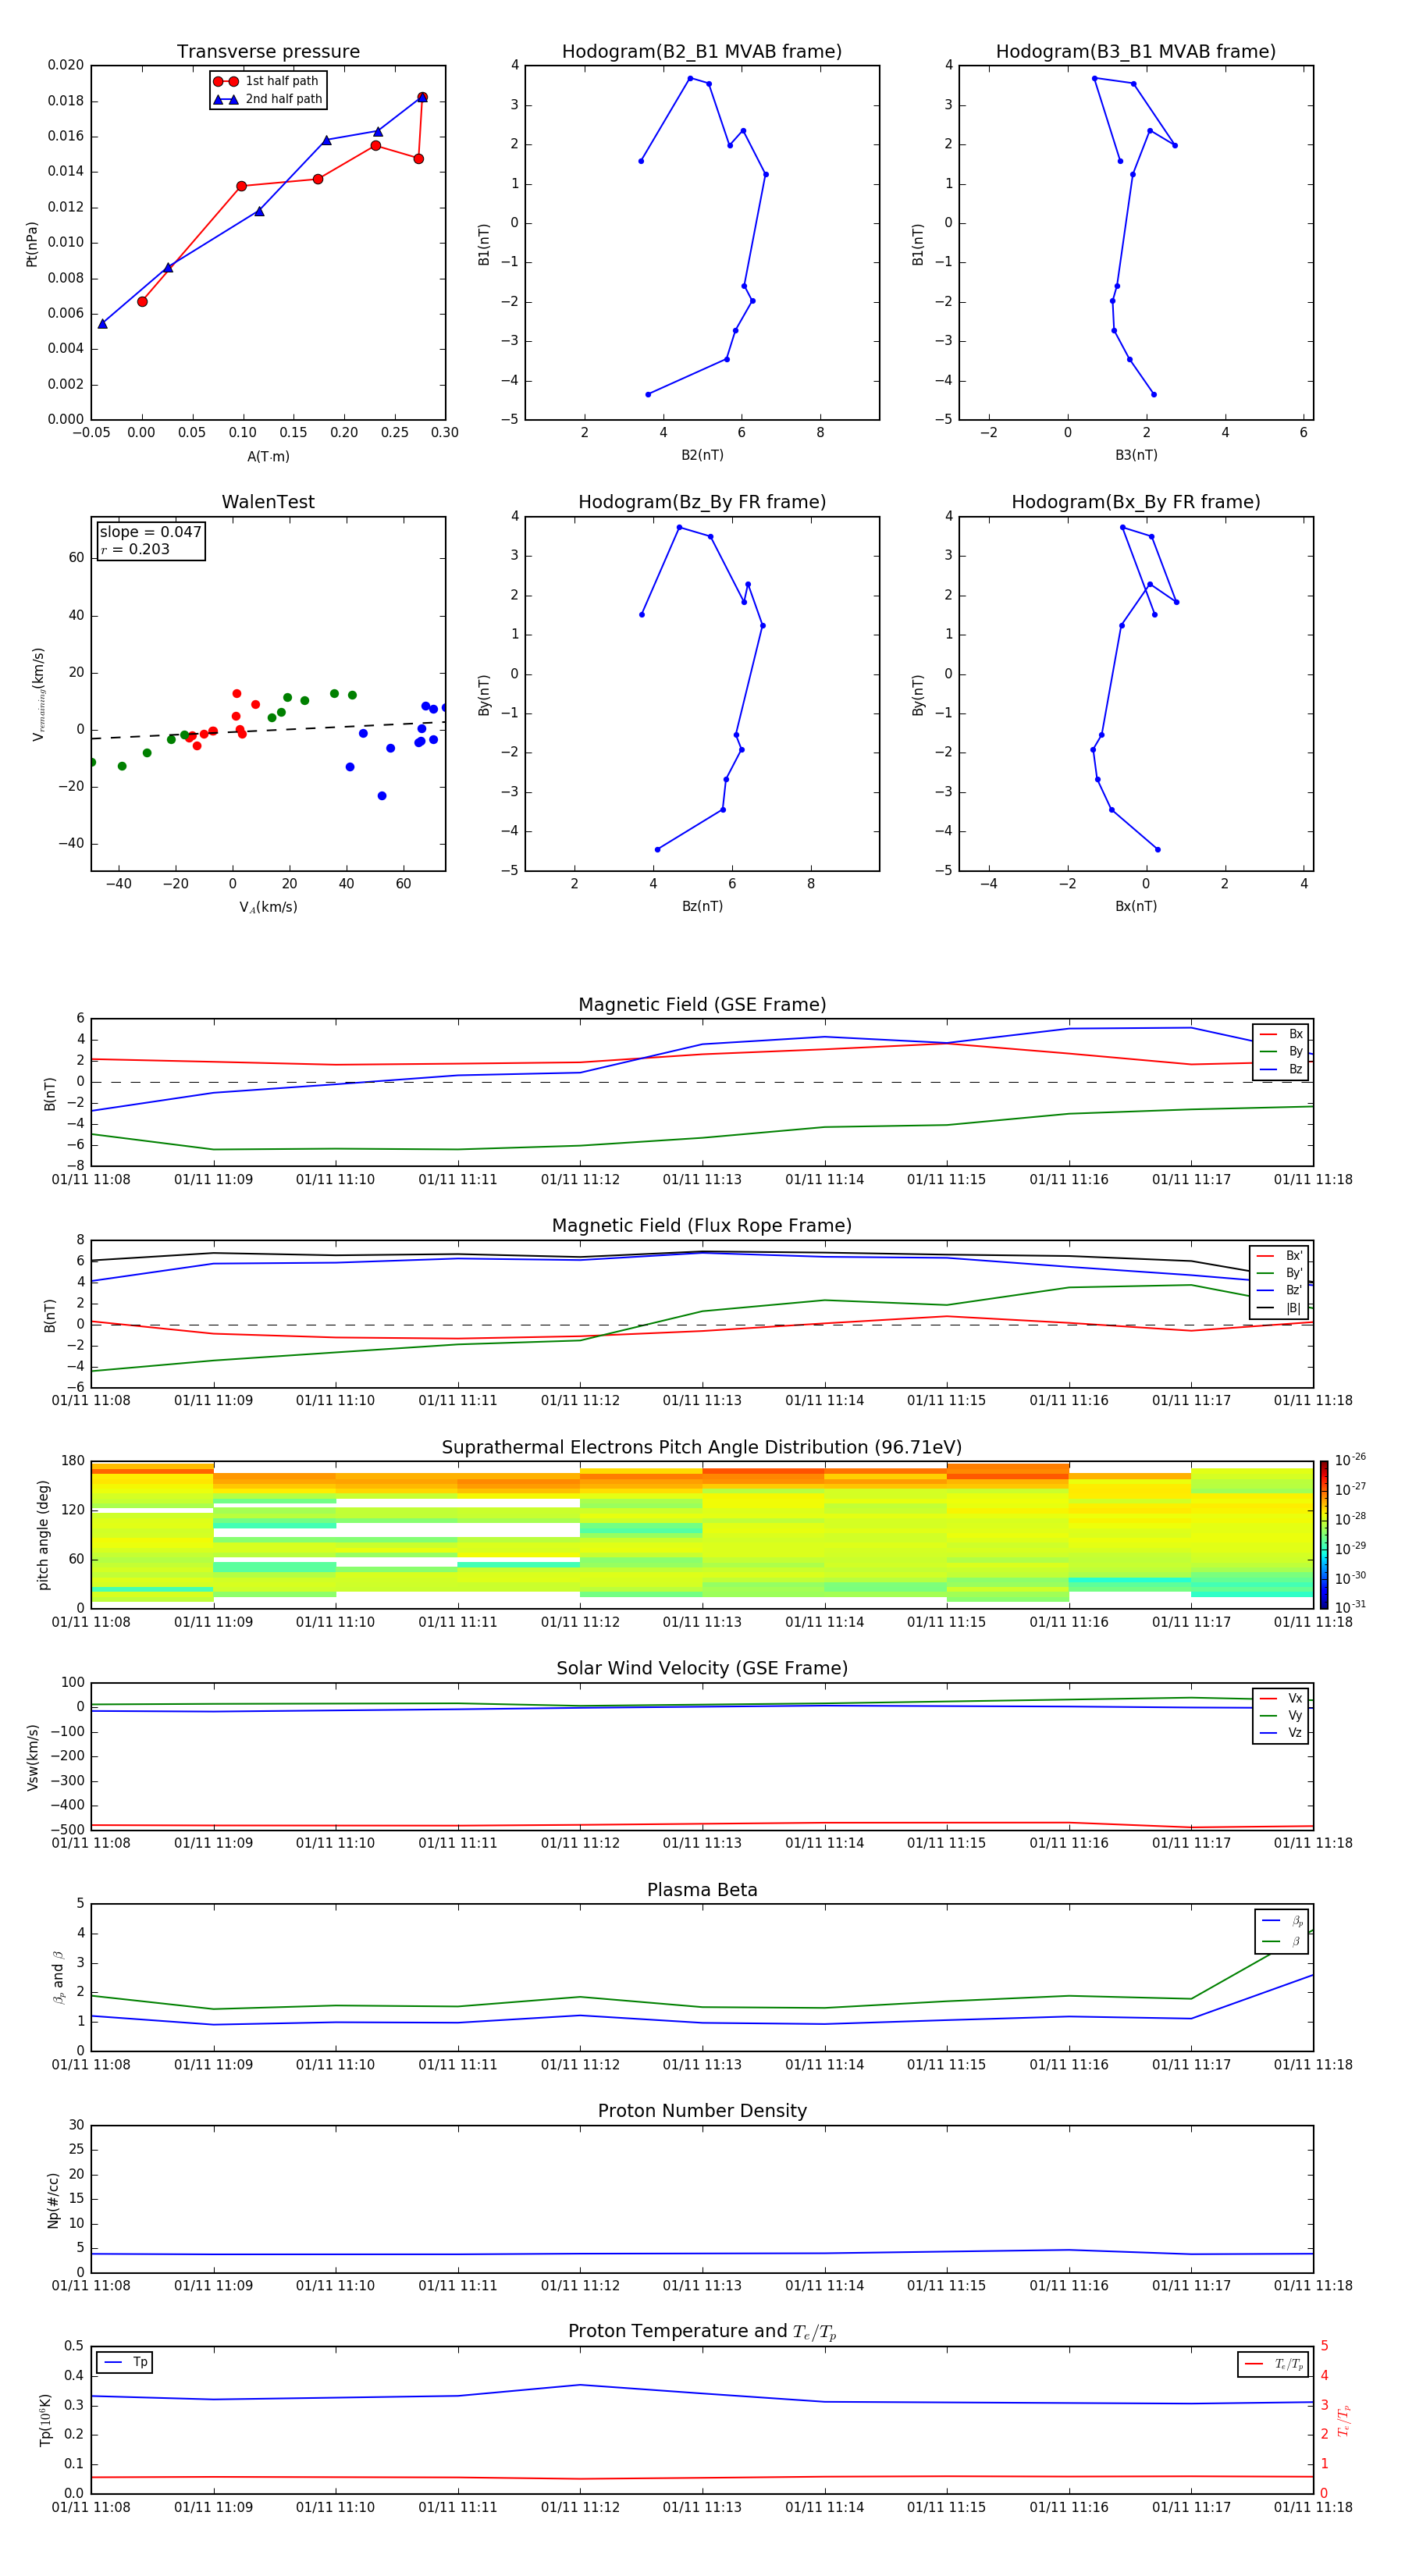
Task: Click the "Bx'" flux rope legend entry
Action: [x=1279, y=1256]
